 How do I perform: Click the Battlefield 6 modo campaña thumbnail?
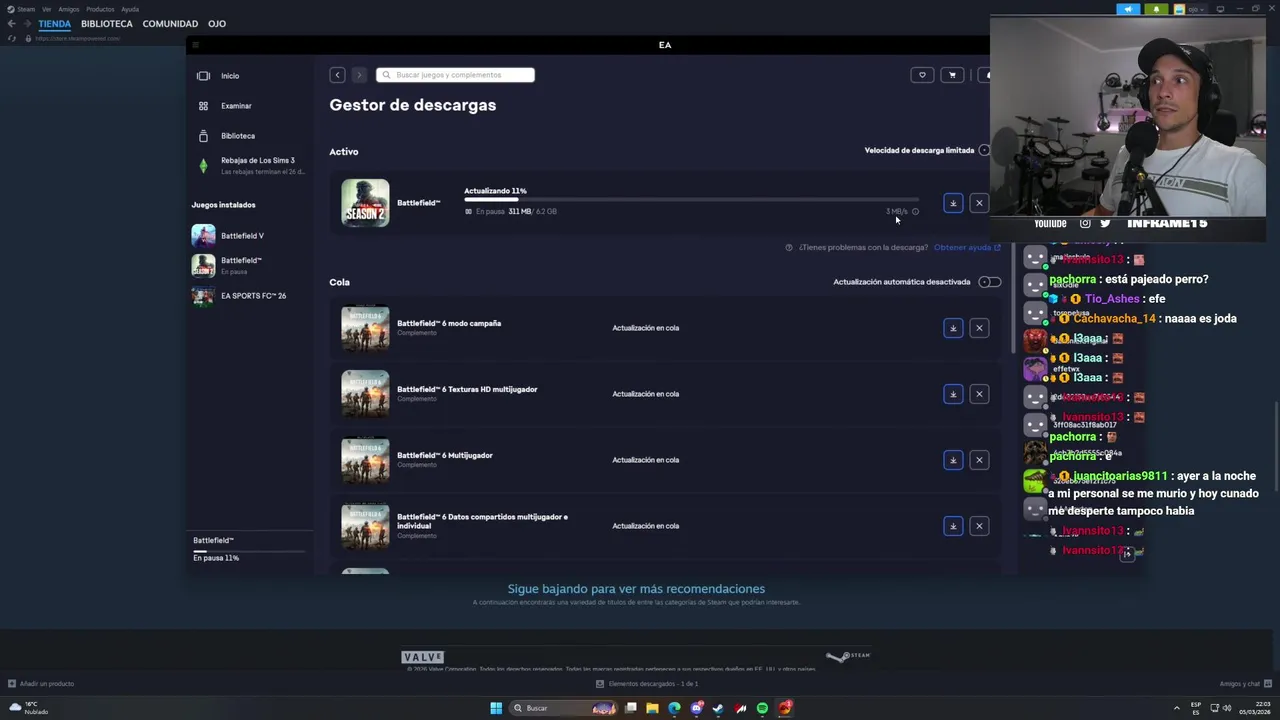point(365,328)
